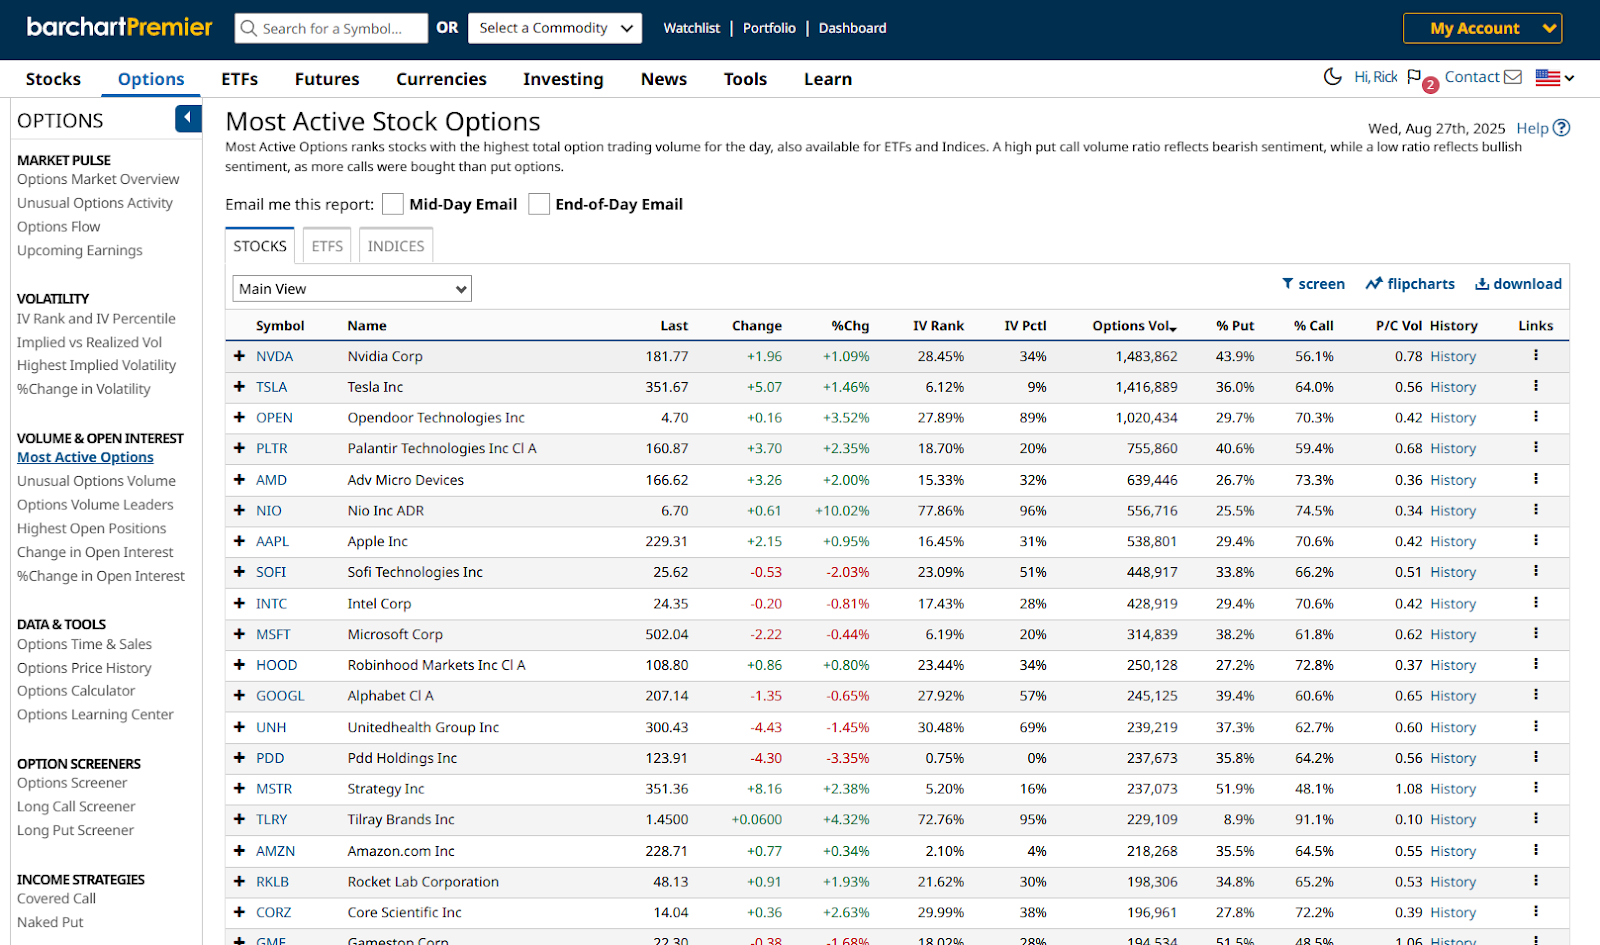
Task: Open notifications flag icon
Action: [x=1414, y=77]
